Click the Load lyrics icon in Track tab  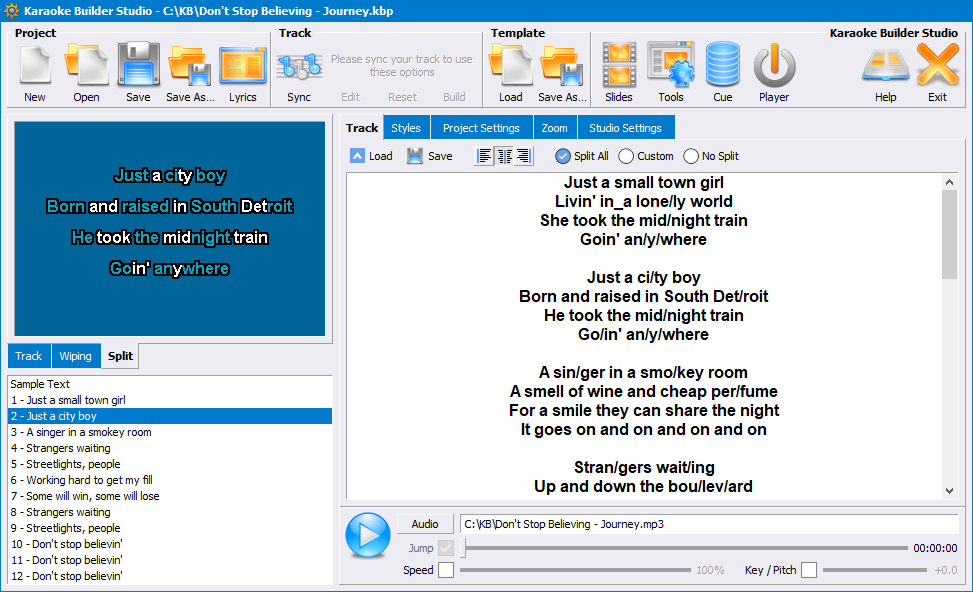357,156
